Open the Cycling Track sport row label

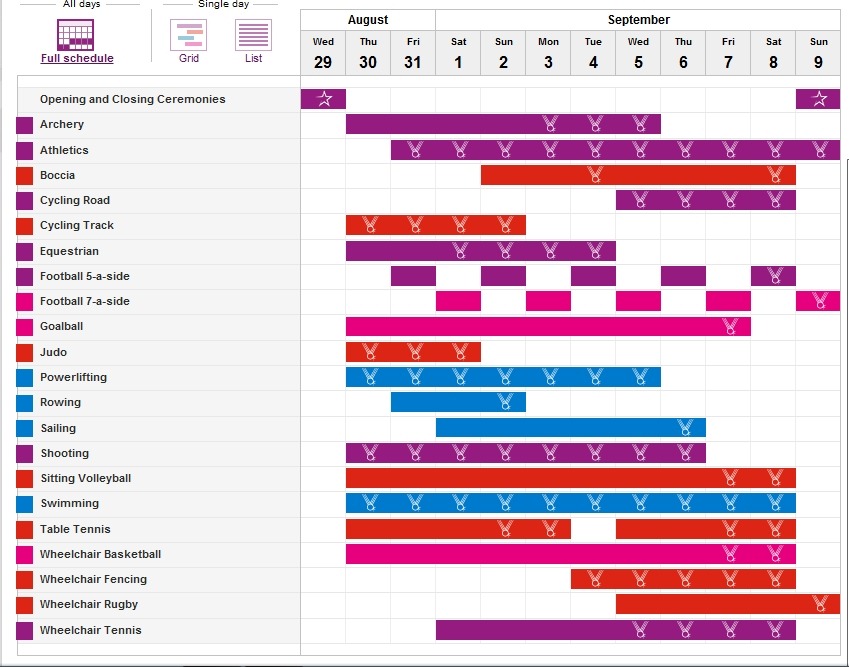tap(77, 225)
